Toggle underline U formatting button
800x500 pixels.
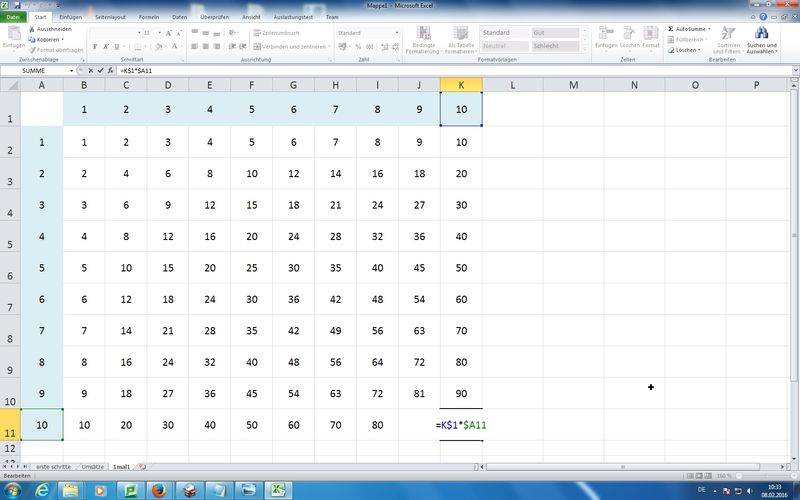coord(116,46)
